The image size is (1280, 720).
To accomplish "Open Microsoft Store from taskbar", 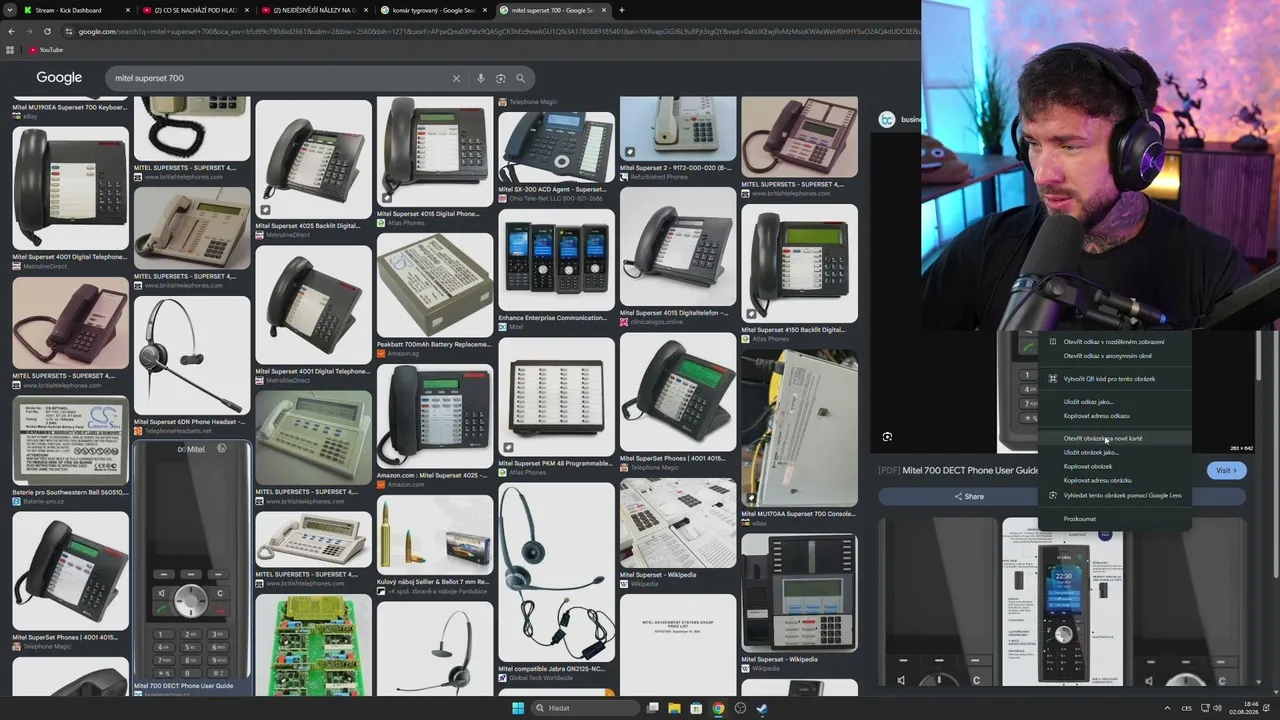I will [696, 708].
